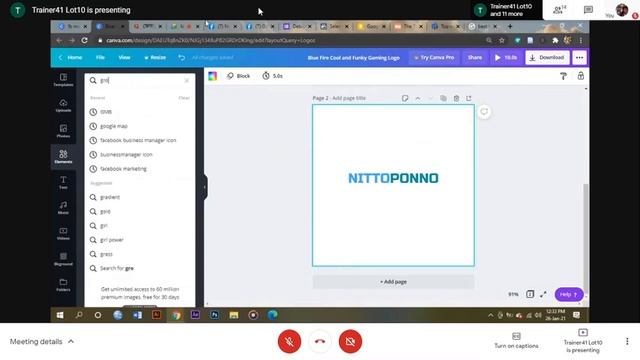Viewport: 640px width, 360px height.
Task: Open the Folders panel in Canva sidebar
Action: coord(63,285)
